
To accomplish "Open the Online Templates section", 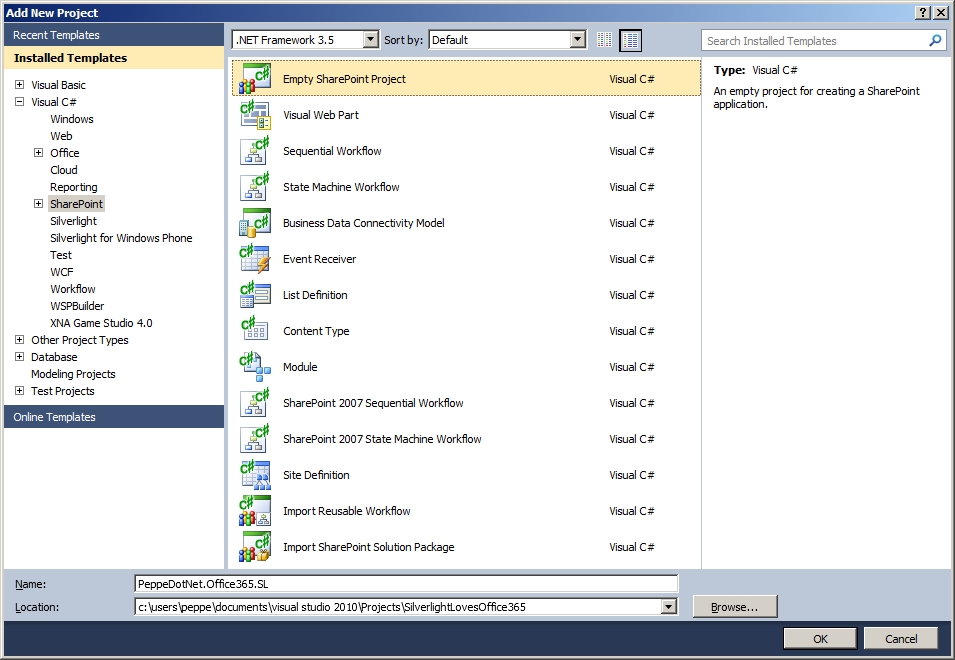I will pyautogui.click(x=114, y=417).
